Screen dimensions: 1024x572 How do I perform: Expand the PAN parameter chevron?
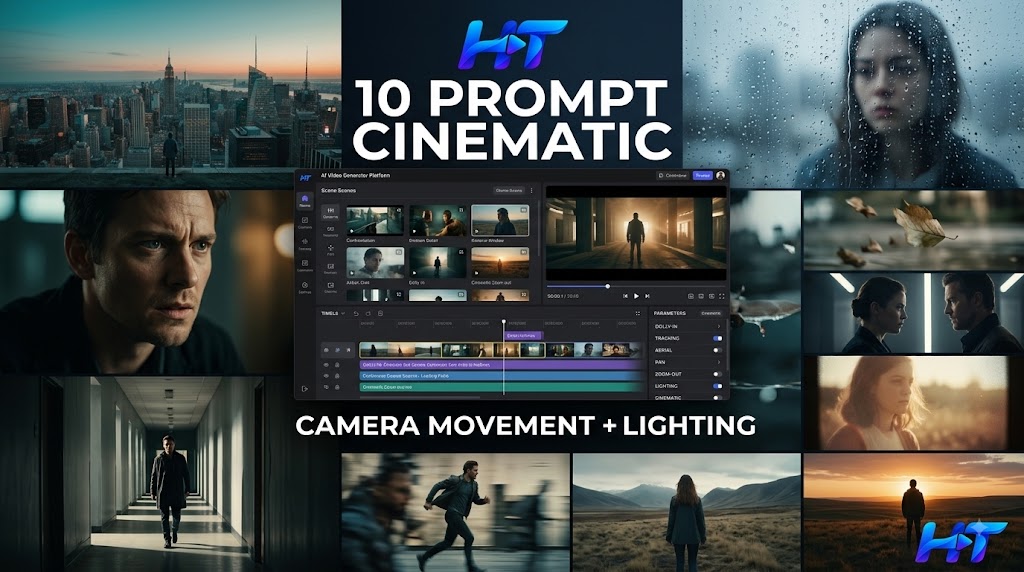pos(719,362)
